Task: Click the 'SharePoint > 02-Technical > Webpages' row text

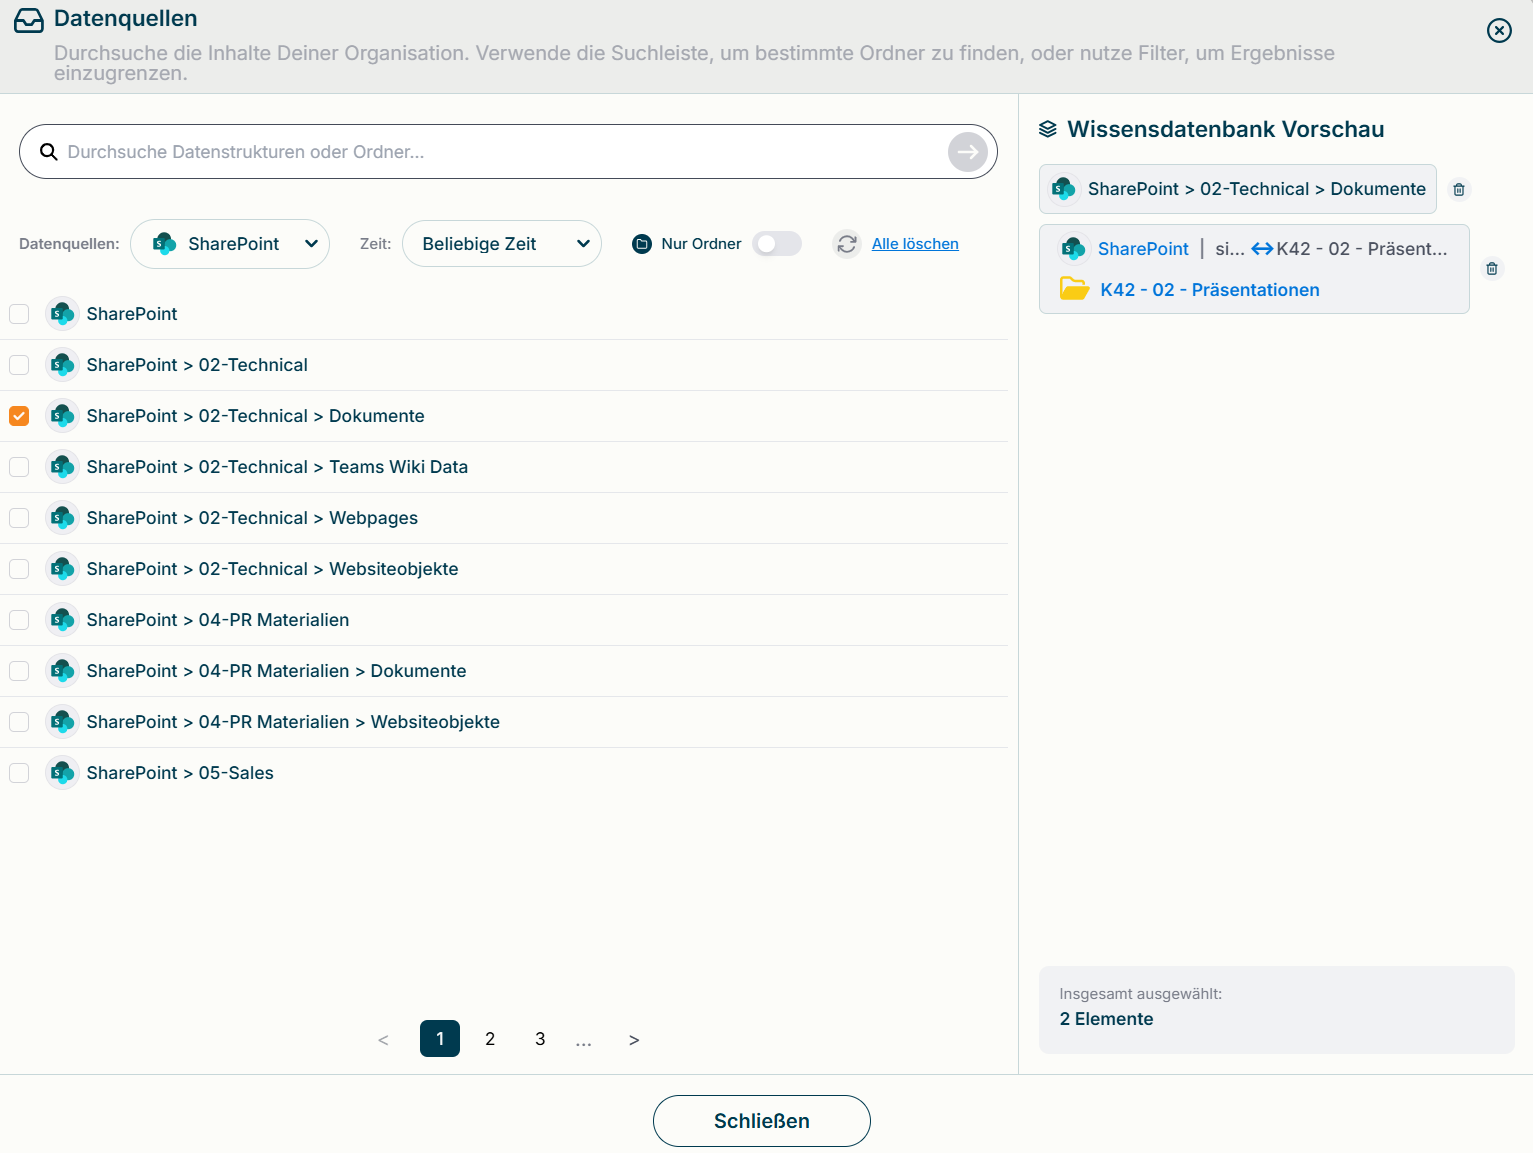Action: [x=252, y=518]
